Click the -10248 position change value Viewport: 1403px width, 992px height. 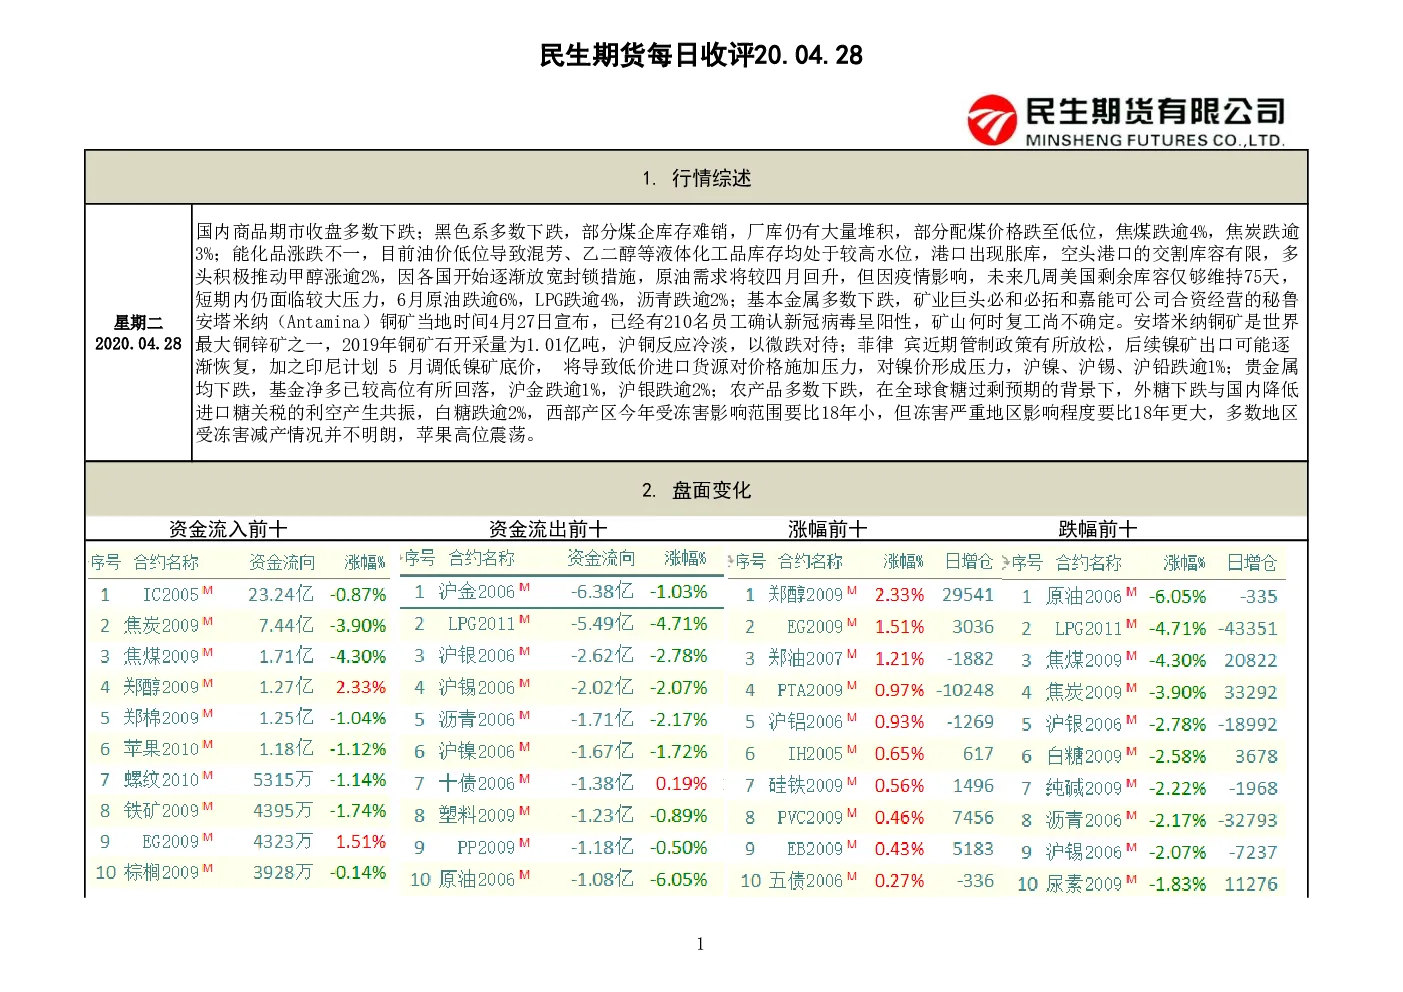tap(964, 690)
